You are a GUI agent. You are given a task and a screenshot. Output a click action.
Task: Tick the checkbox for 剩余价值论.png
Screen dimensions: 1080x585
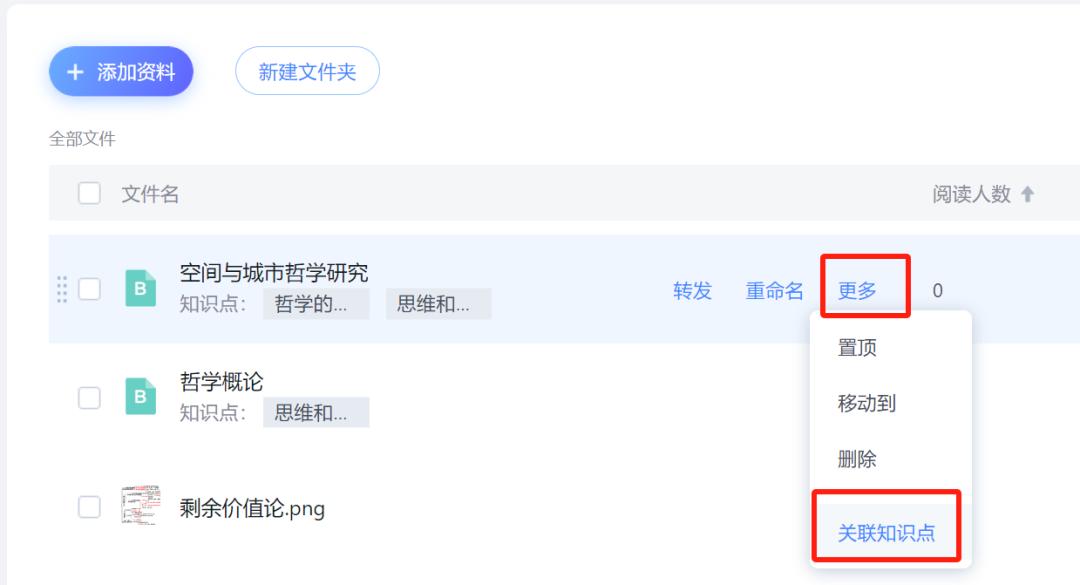tap(90, 508)
